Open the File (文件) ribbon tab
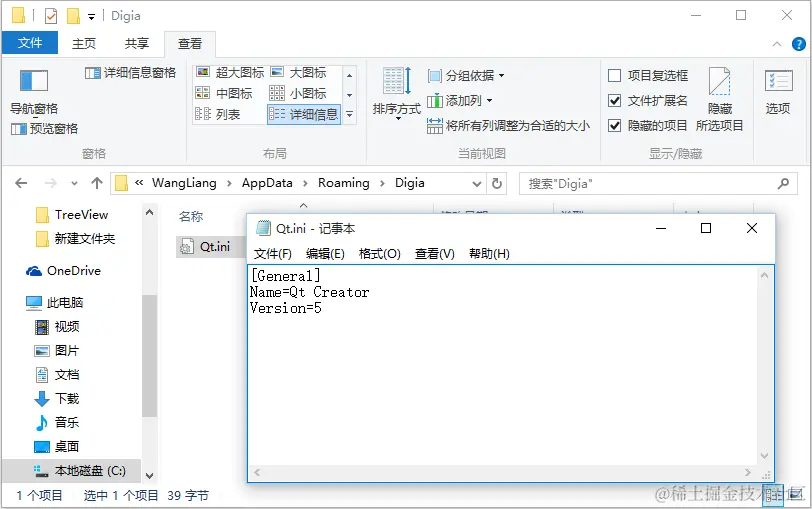Screen dimensions: 812x509 [x=30, y=43]
